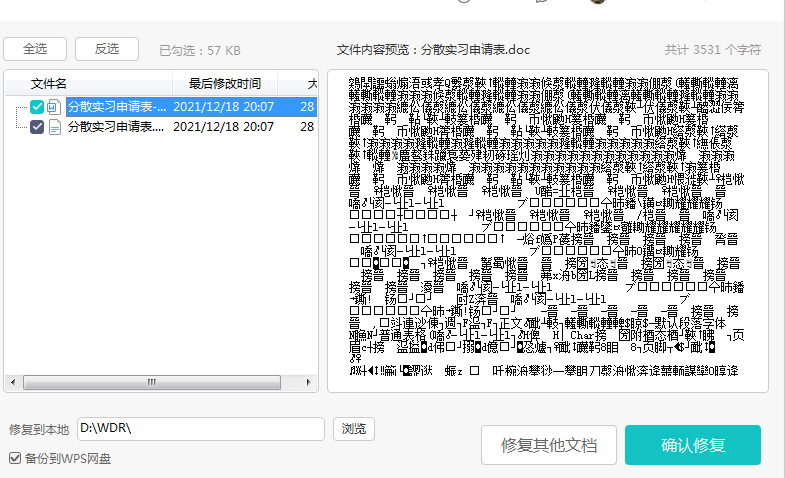Sort by 最后修改时间 column header
Image resolution: width=785 pixels, height=478 pixels.
[x=225, y=84]
